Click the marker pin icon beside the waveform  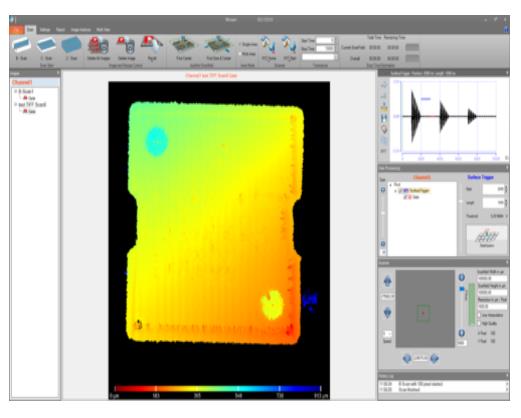pyautogui.click(x=384, y=129)
